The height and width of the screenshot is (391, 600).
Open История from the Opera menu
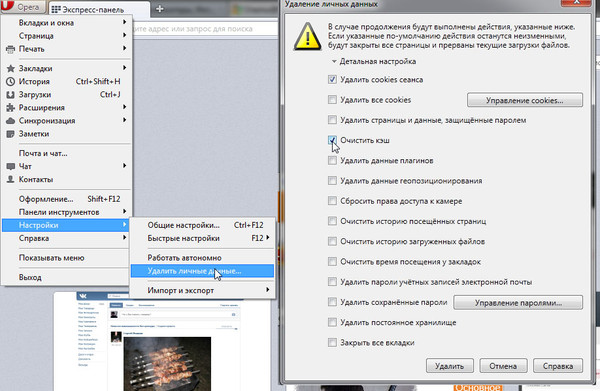point(67,81)
